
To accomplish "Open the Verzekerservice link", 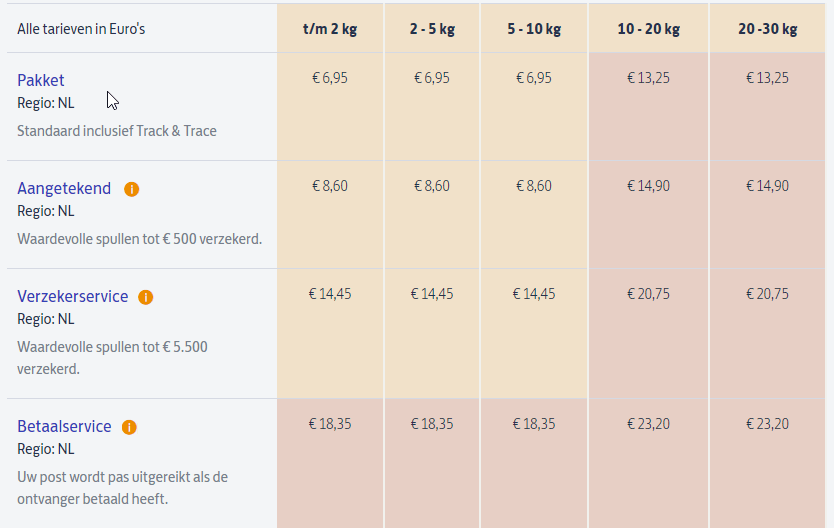I will tap(72, 296).
